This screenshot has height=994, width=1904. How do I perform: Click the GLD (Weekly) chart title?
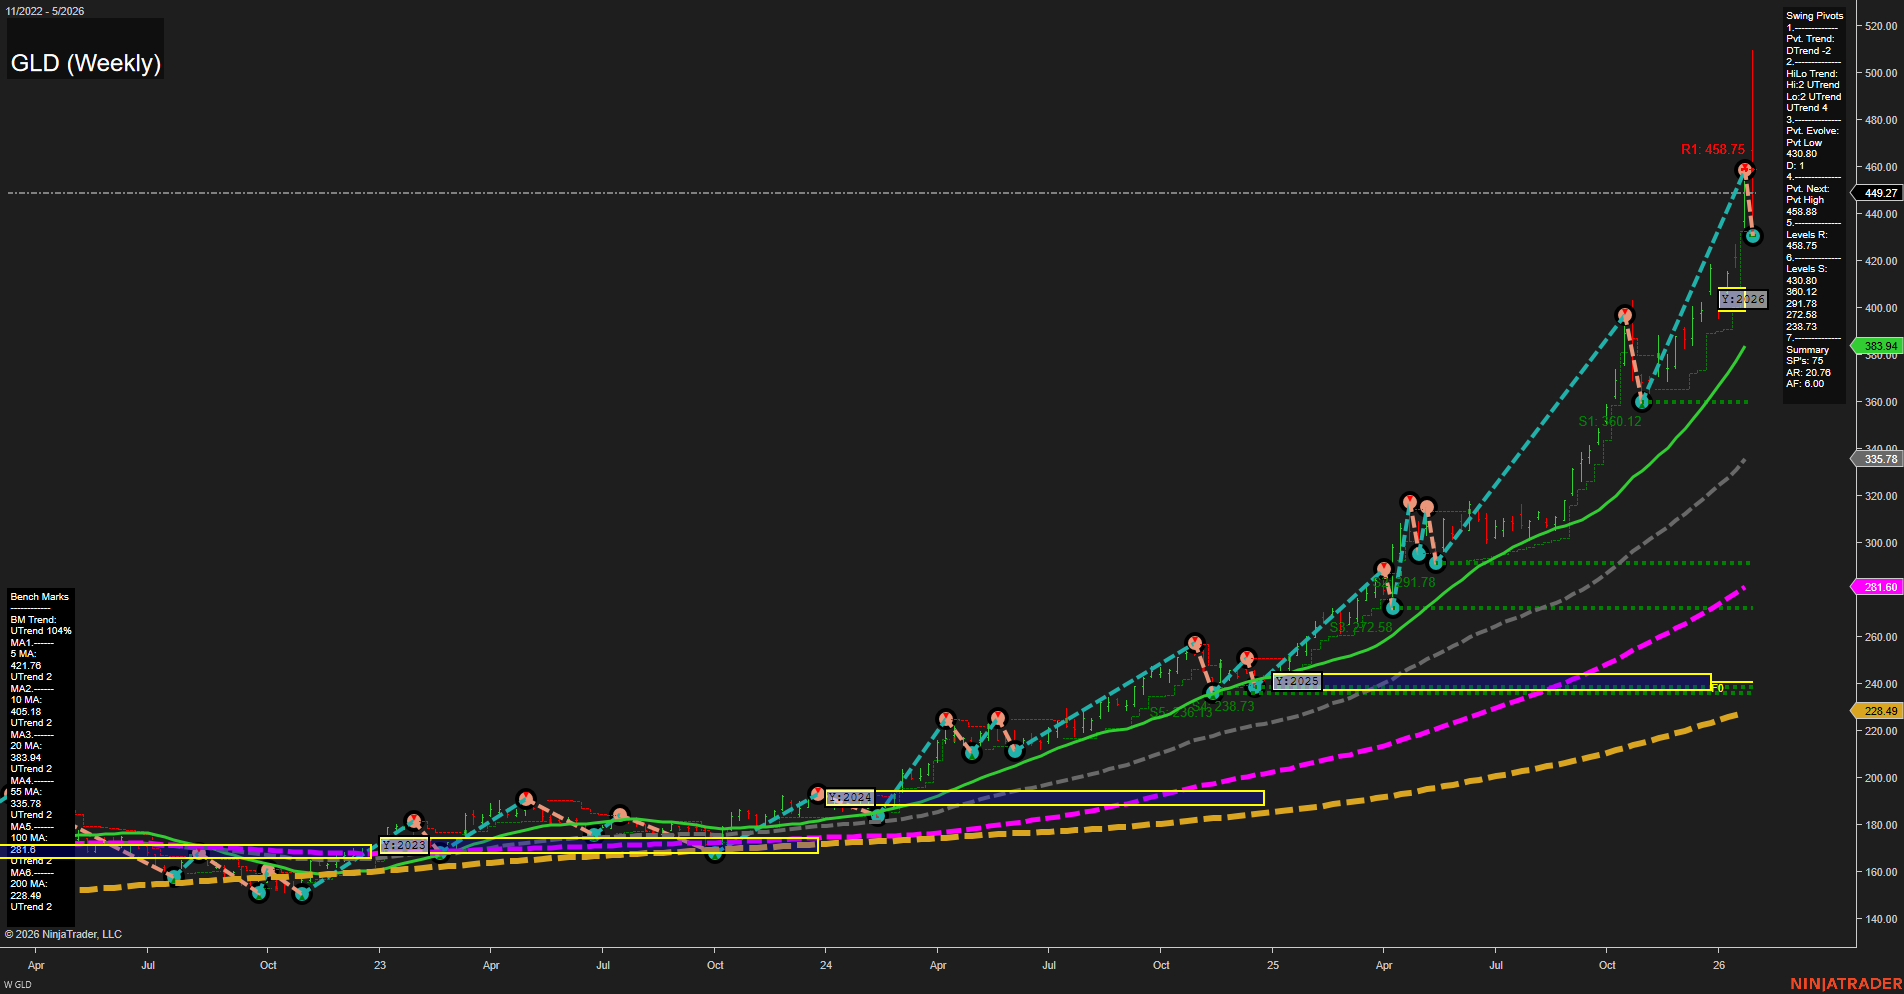[x=85, y=62]
